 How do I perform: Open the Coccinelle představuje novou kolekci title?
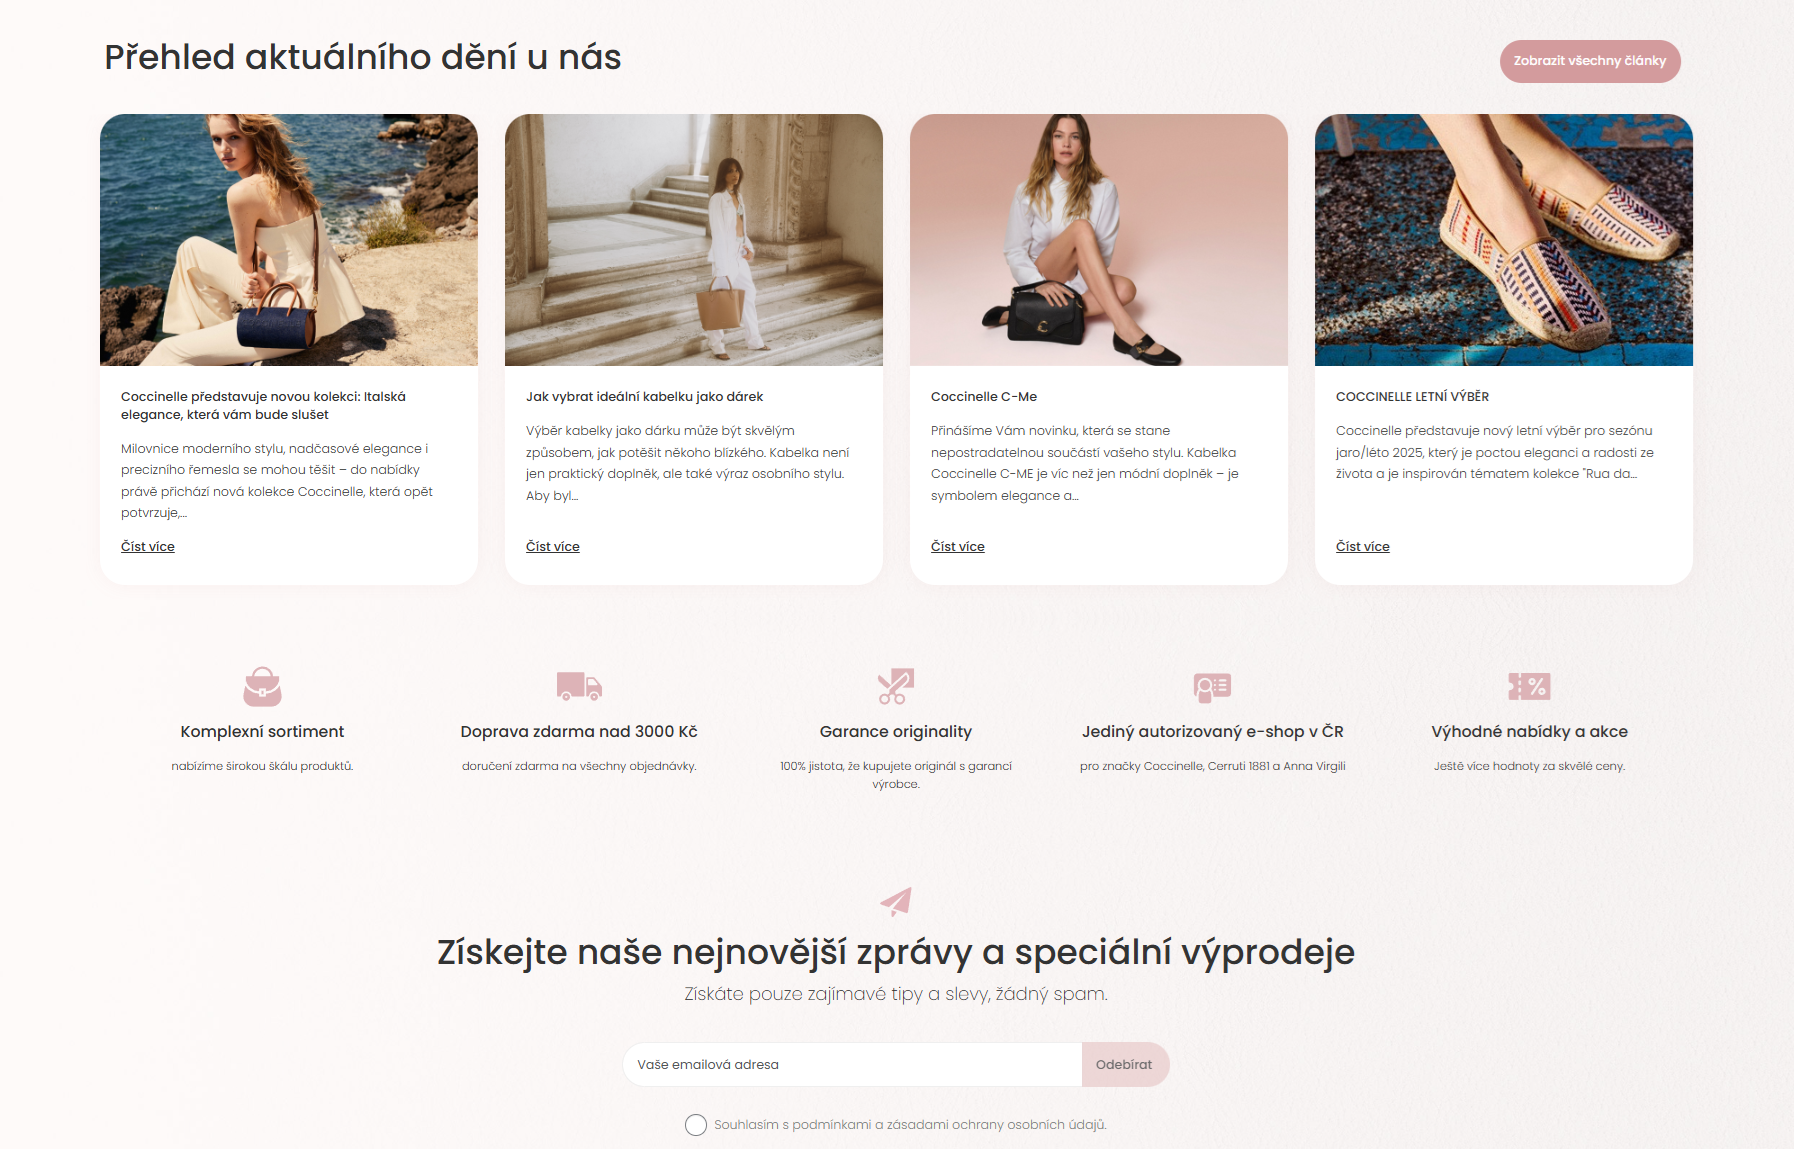(x=264, y=406)
